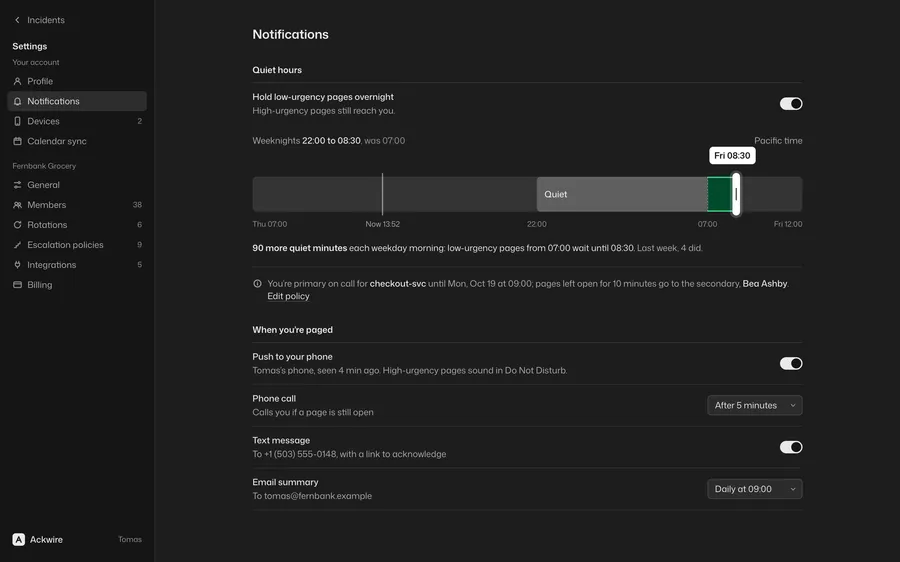
Task: Click the tomas@fernbank.example email text
Action: [318, 496]
